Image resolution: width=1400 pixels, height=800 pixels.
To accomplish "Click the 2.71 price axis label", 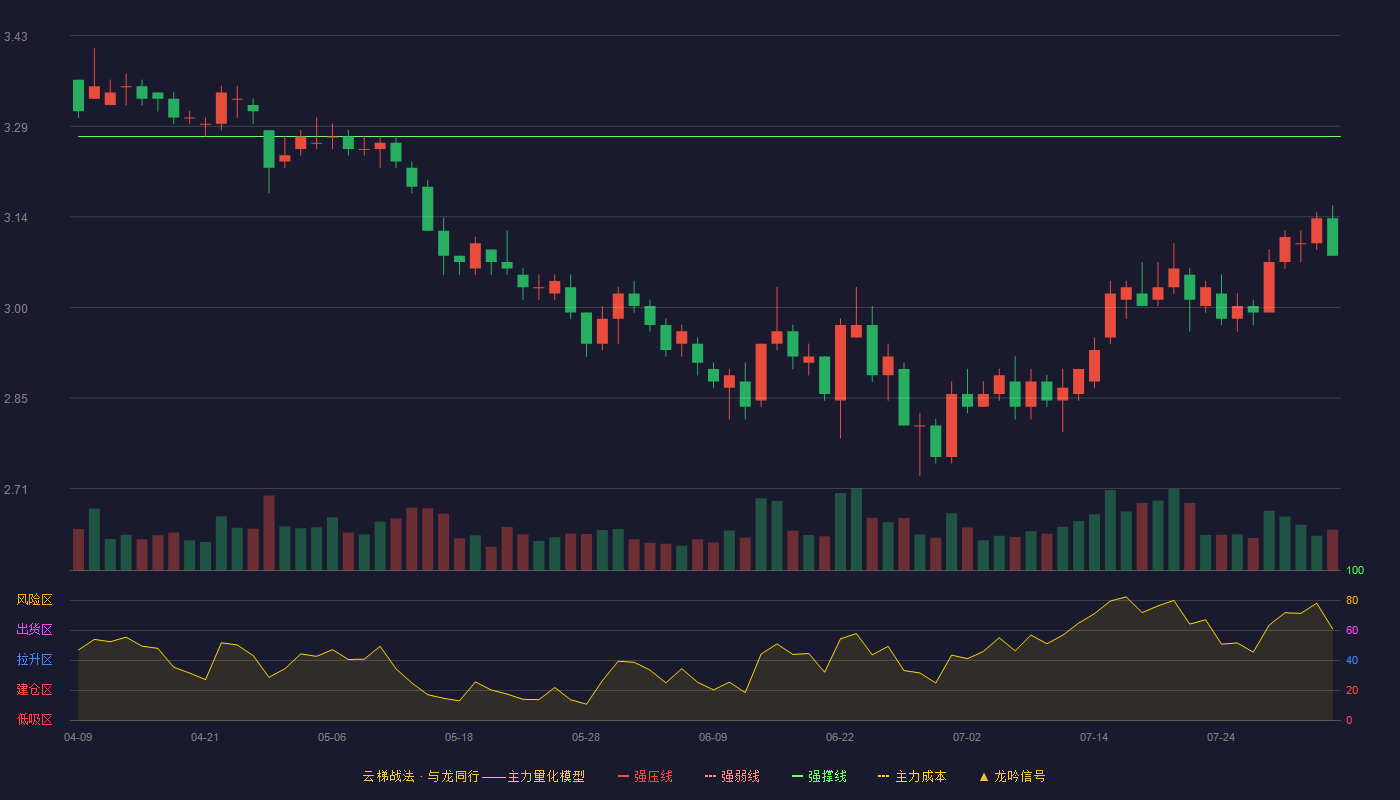I will (x=16, y=490).
